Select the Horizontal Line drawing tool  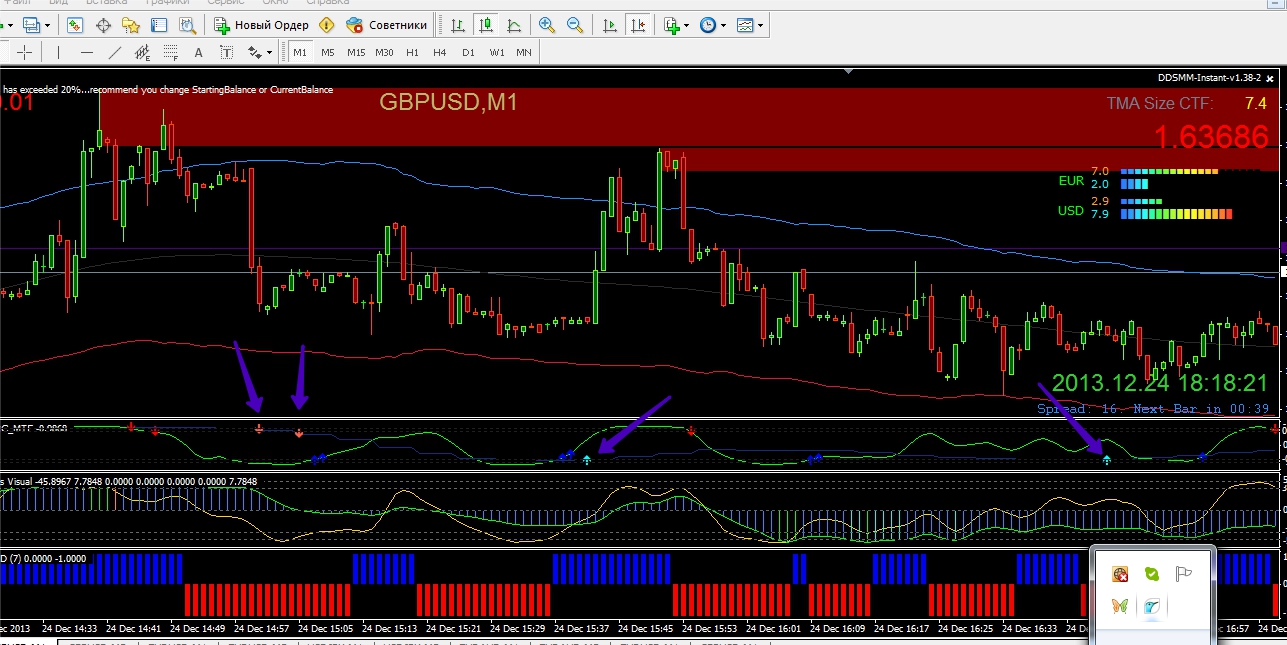[x=87, y=52]
